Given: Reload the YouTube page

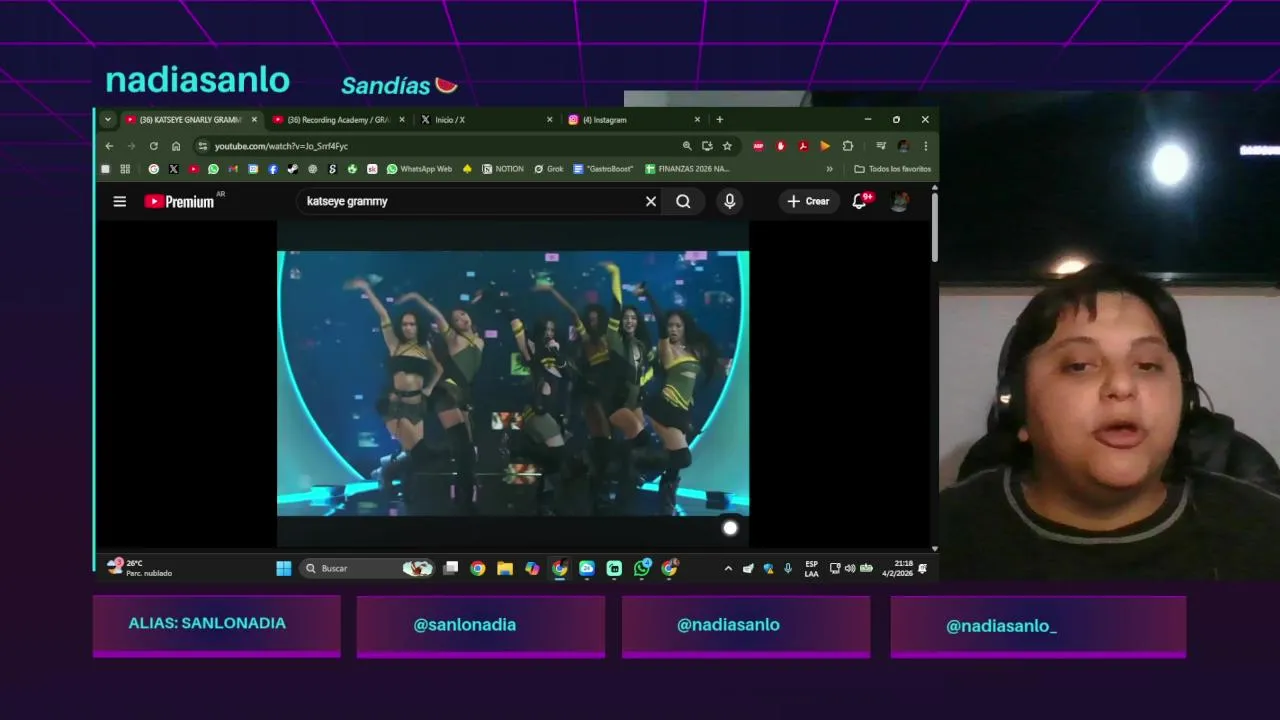Looking at the screenshot, I should click(153, 146).
